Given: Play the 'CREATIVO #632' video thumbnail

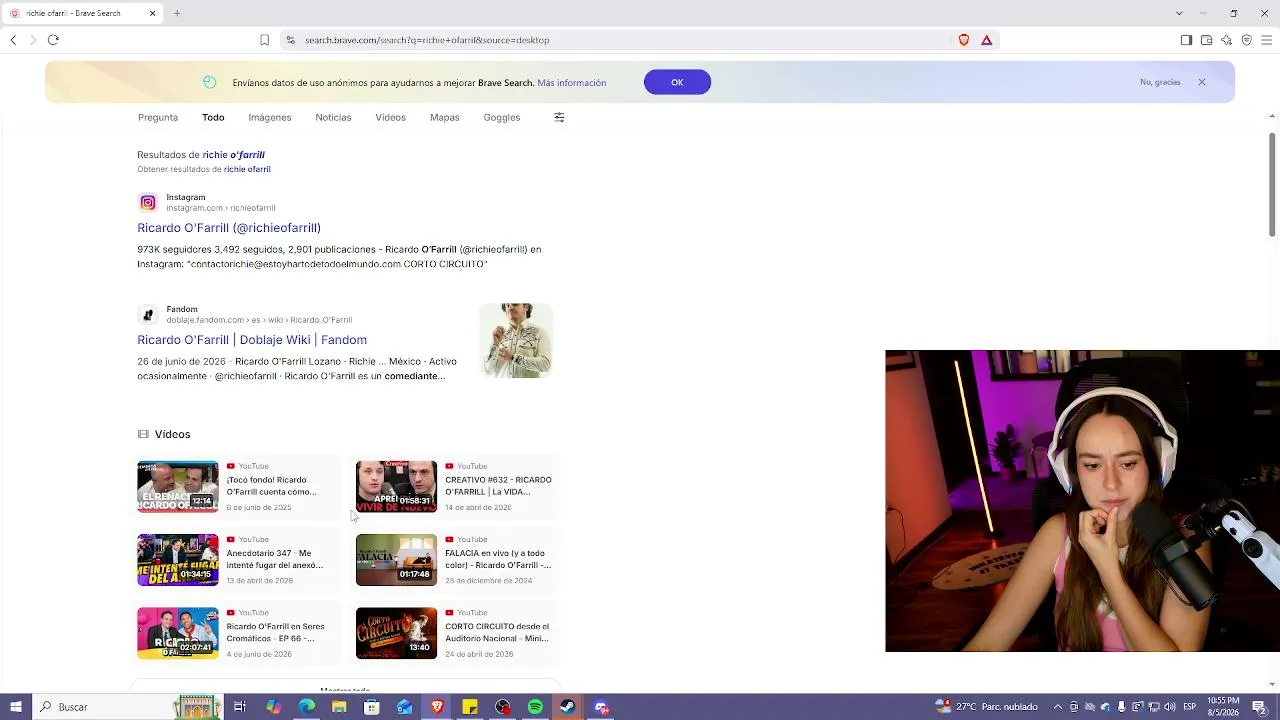Looking at the screenshot, I should coord(396,486).
